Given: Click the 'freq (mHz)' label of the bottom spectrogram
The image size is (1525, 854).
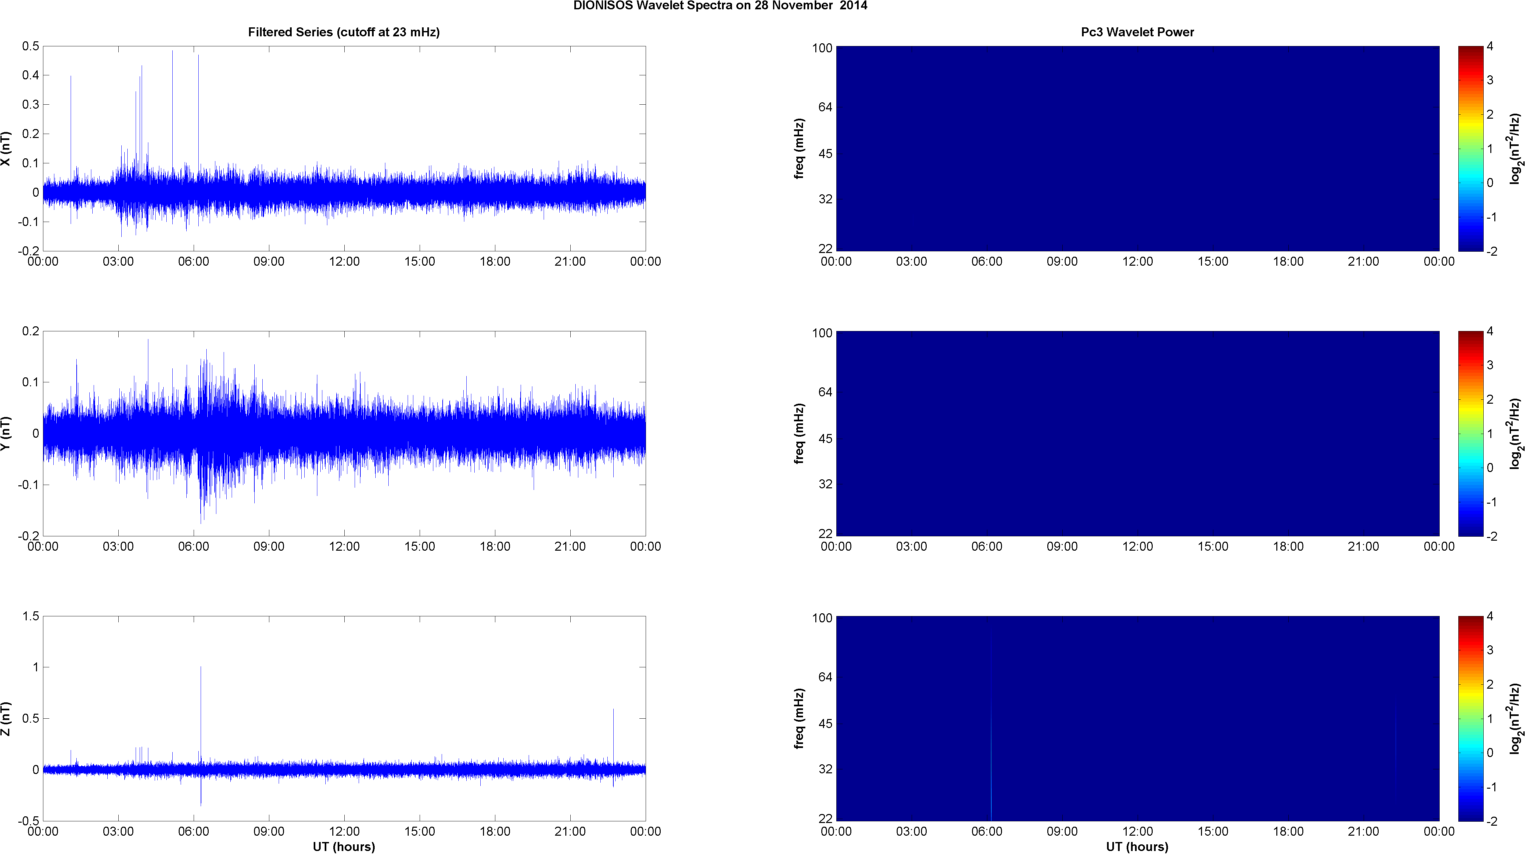Looking at the screenshot, I should point(800,719).
